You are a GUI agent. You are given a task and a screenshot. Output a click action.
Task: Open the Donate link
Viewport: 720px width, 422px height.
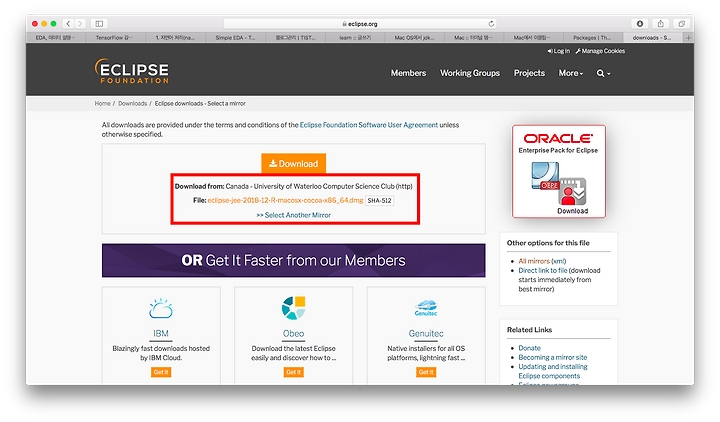(529, 348)
